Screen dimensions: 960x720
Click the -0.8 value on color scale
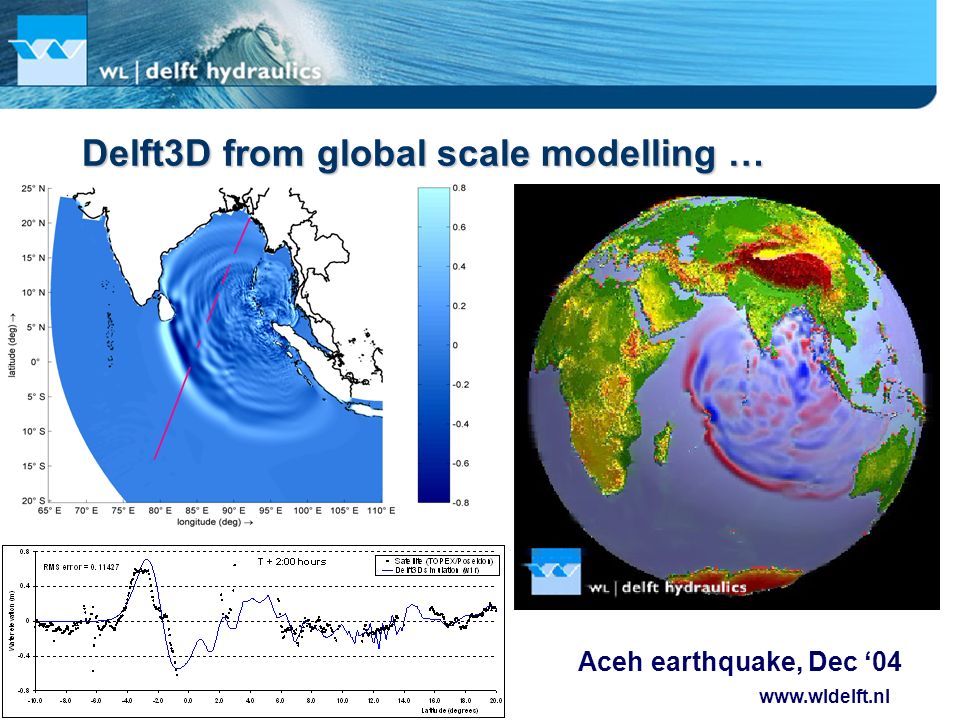pyautogui.click(x=460, y=503)
